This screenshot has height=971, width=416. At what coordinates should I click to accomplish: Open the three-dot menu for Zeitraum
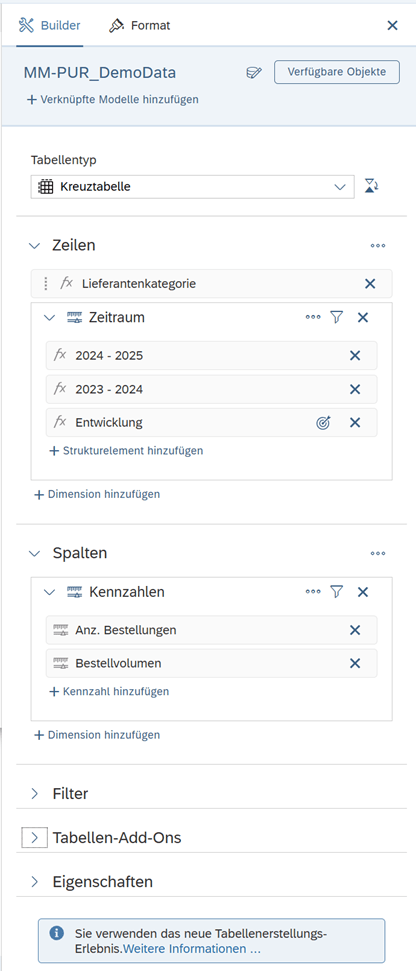pyautogui.click(x=313, y=318)
